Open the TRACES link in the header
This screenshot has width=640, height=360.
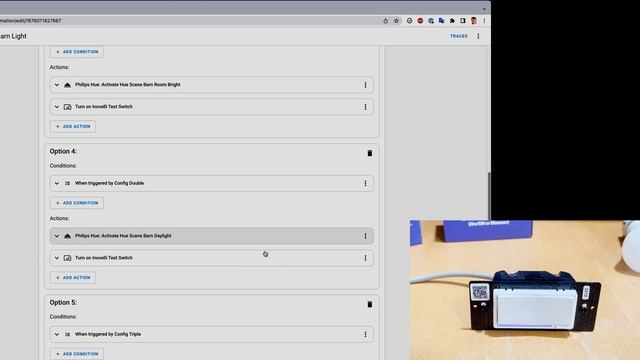459,36
